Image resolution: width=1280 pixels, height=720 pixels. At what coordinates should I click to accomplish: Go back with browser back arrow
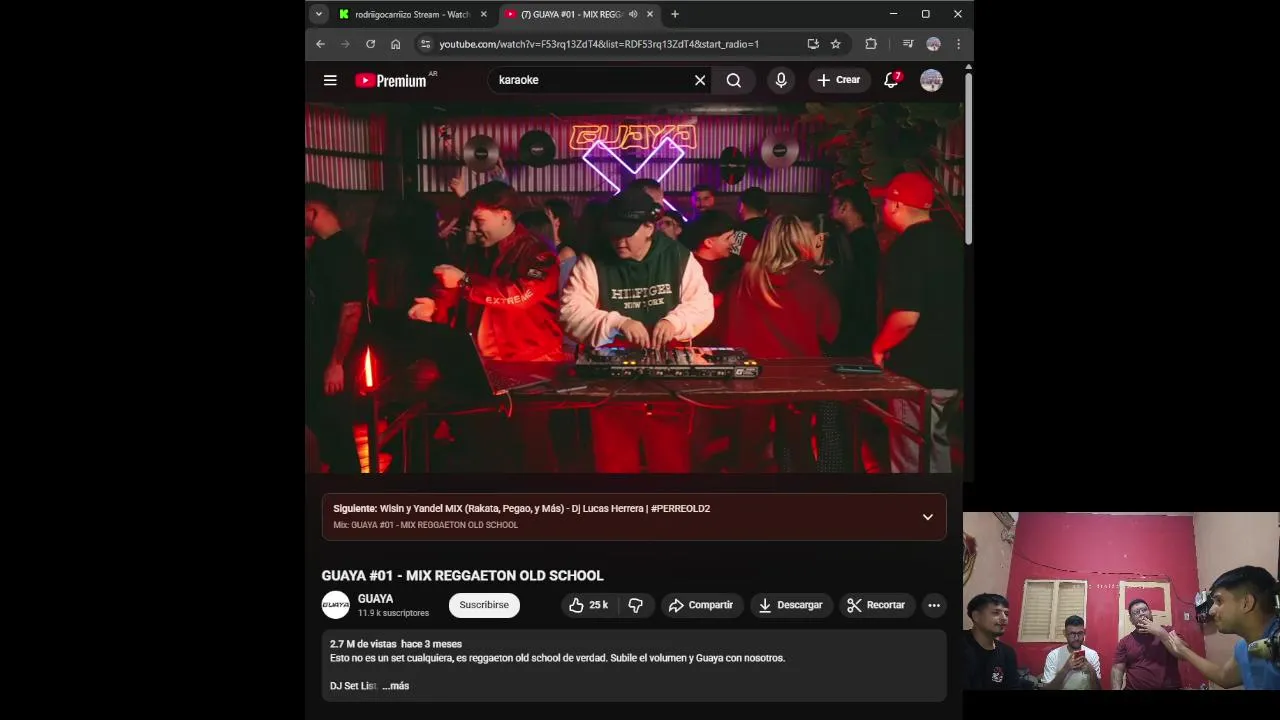pos(320,44)
